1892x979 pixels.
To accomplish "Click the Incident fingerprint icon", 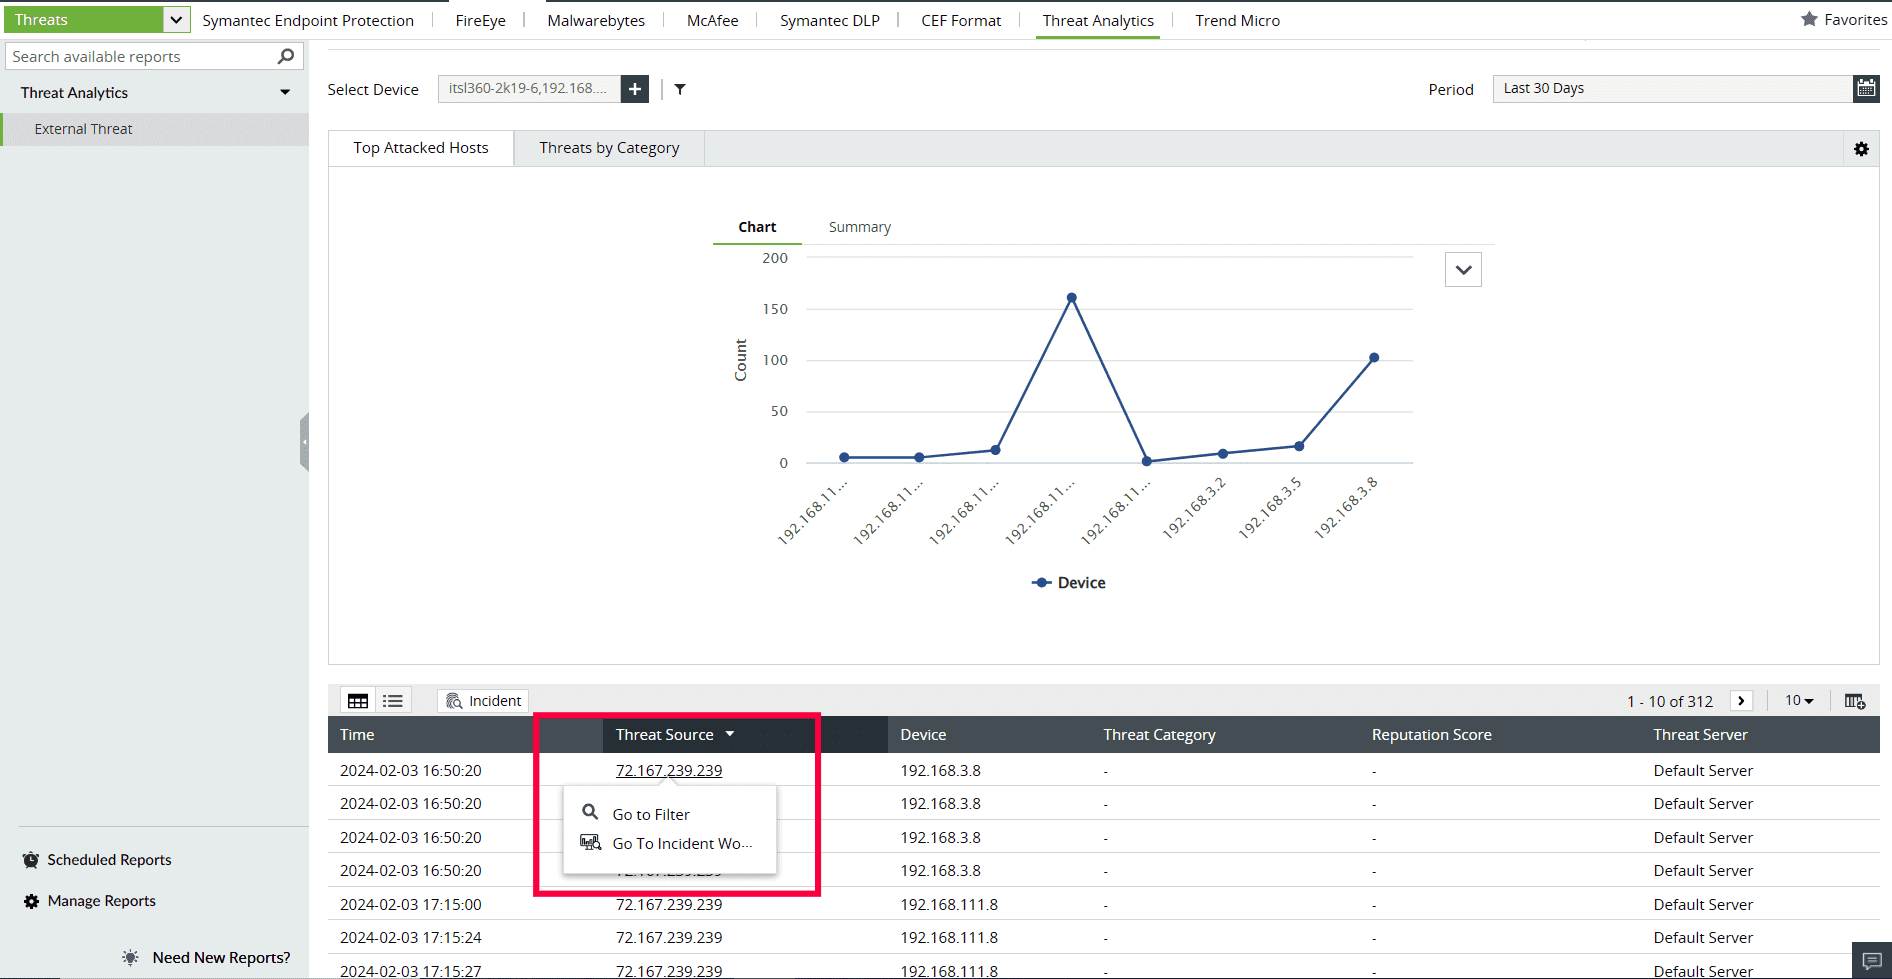I will point(455,700).
